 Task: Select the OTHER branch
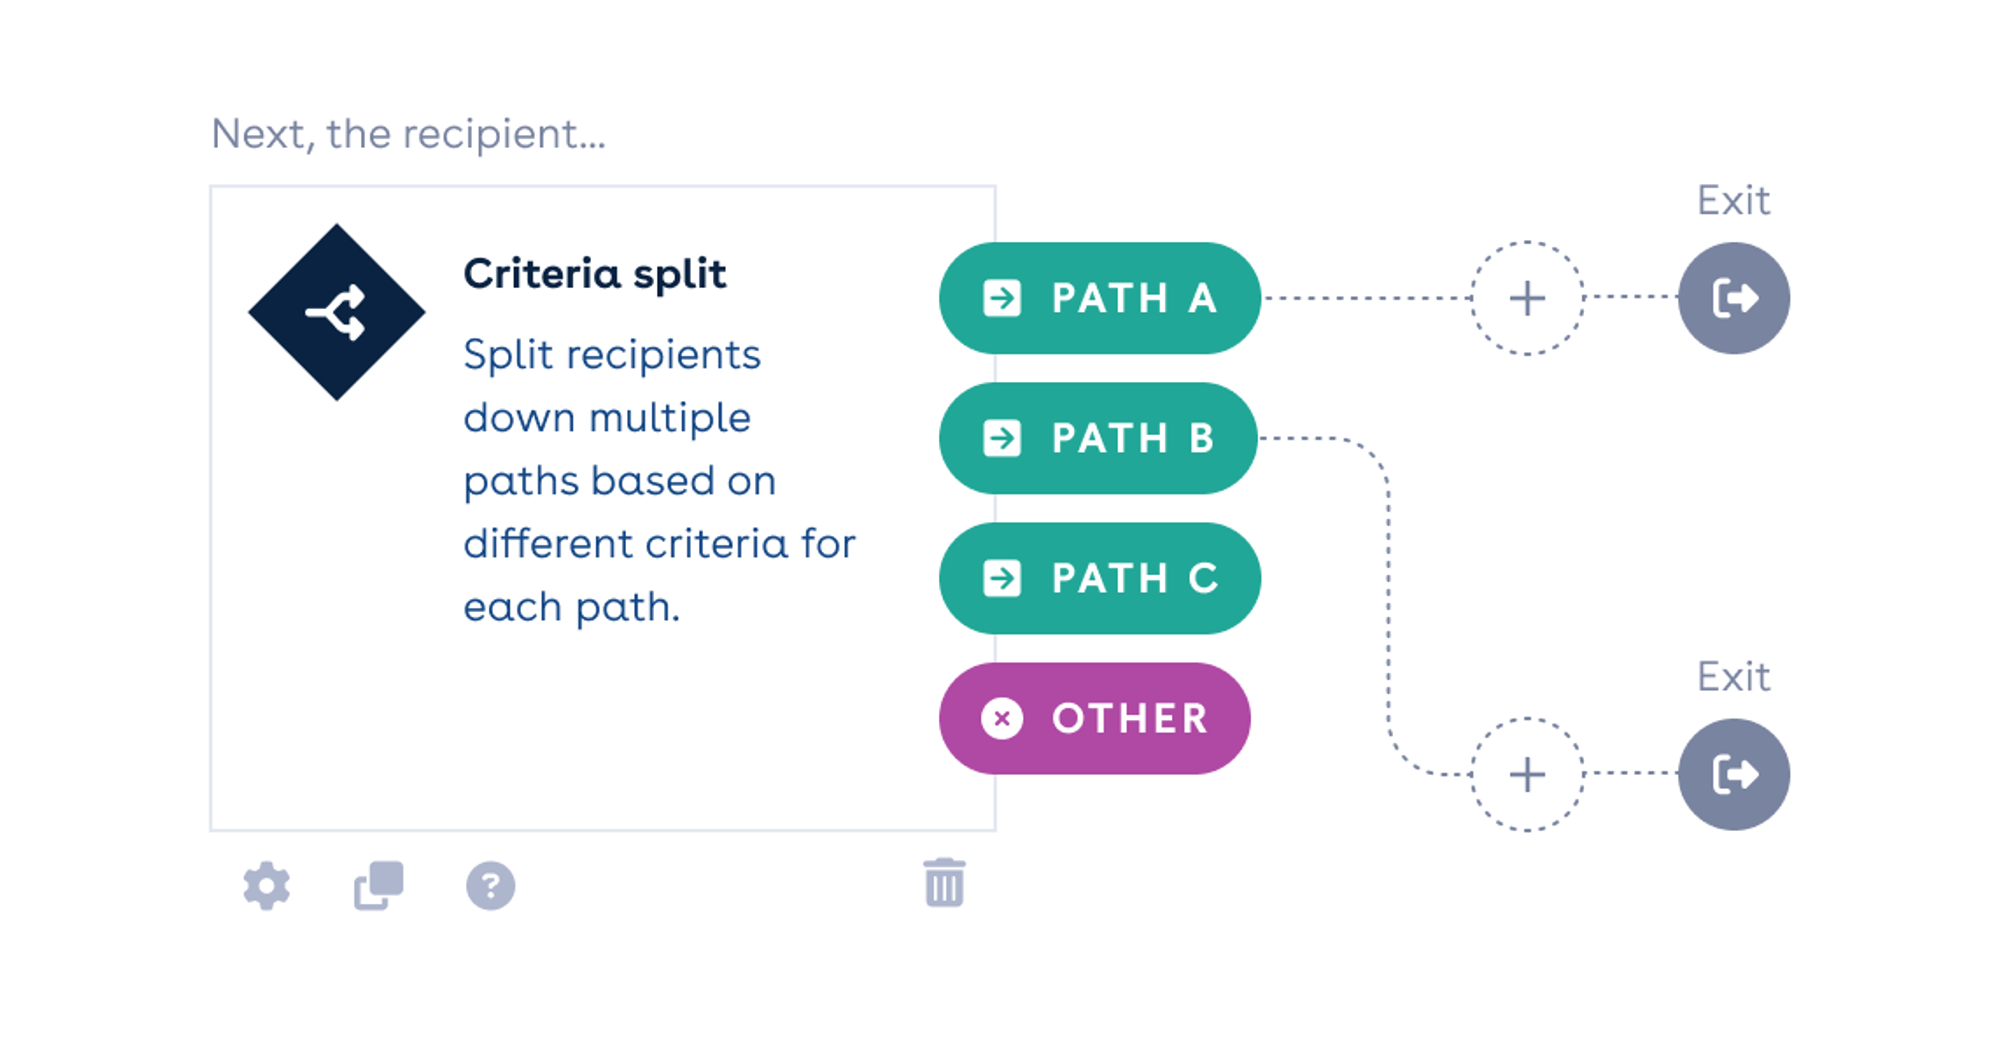tap(1095, 717)
